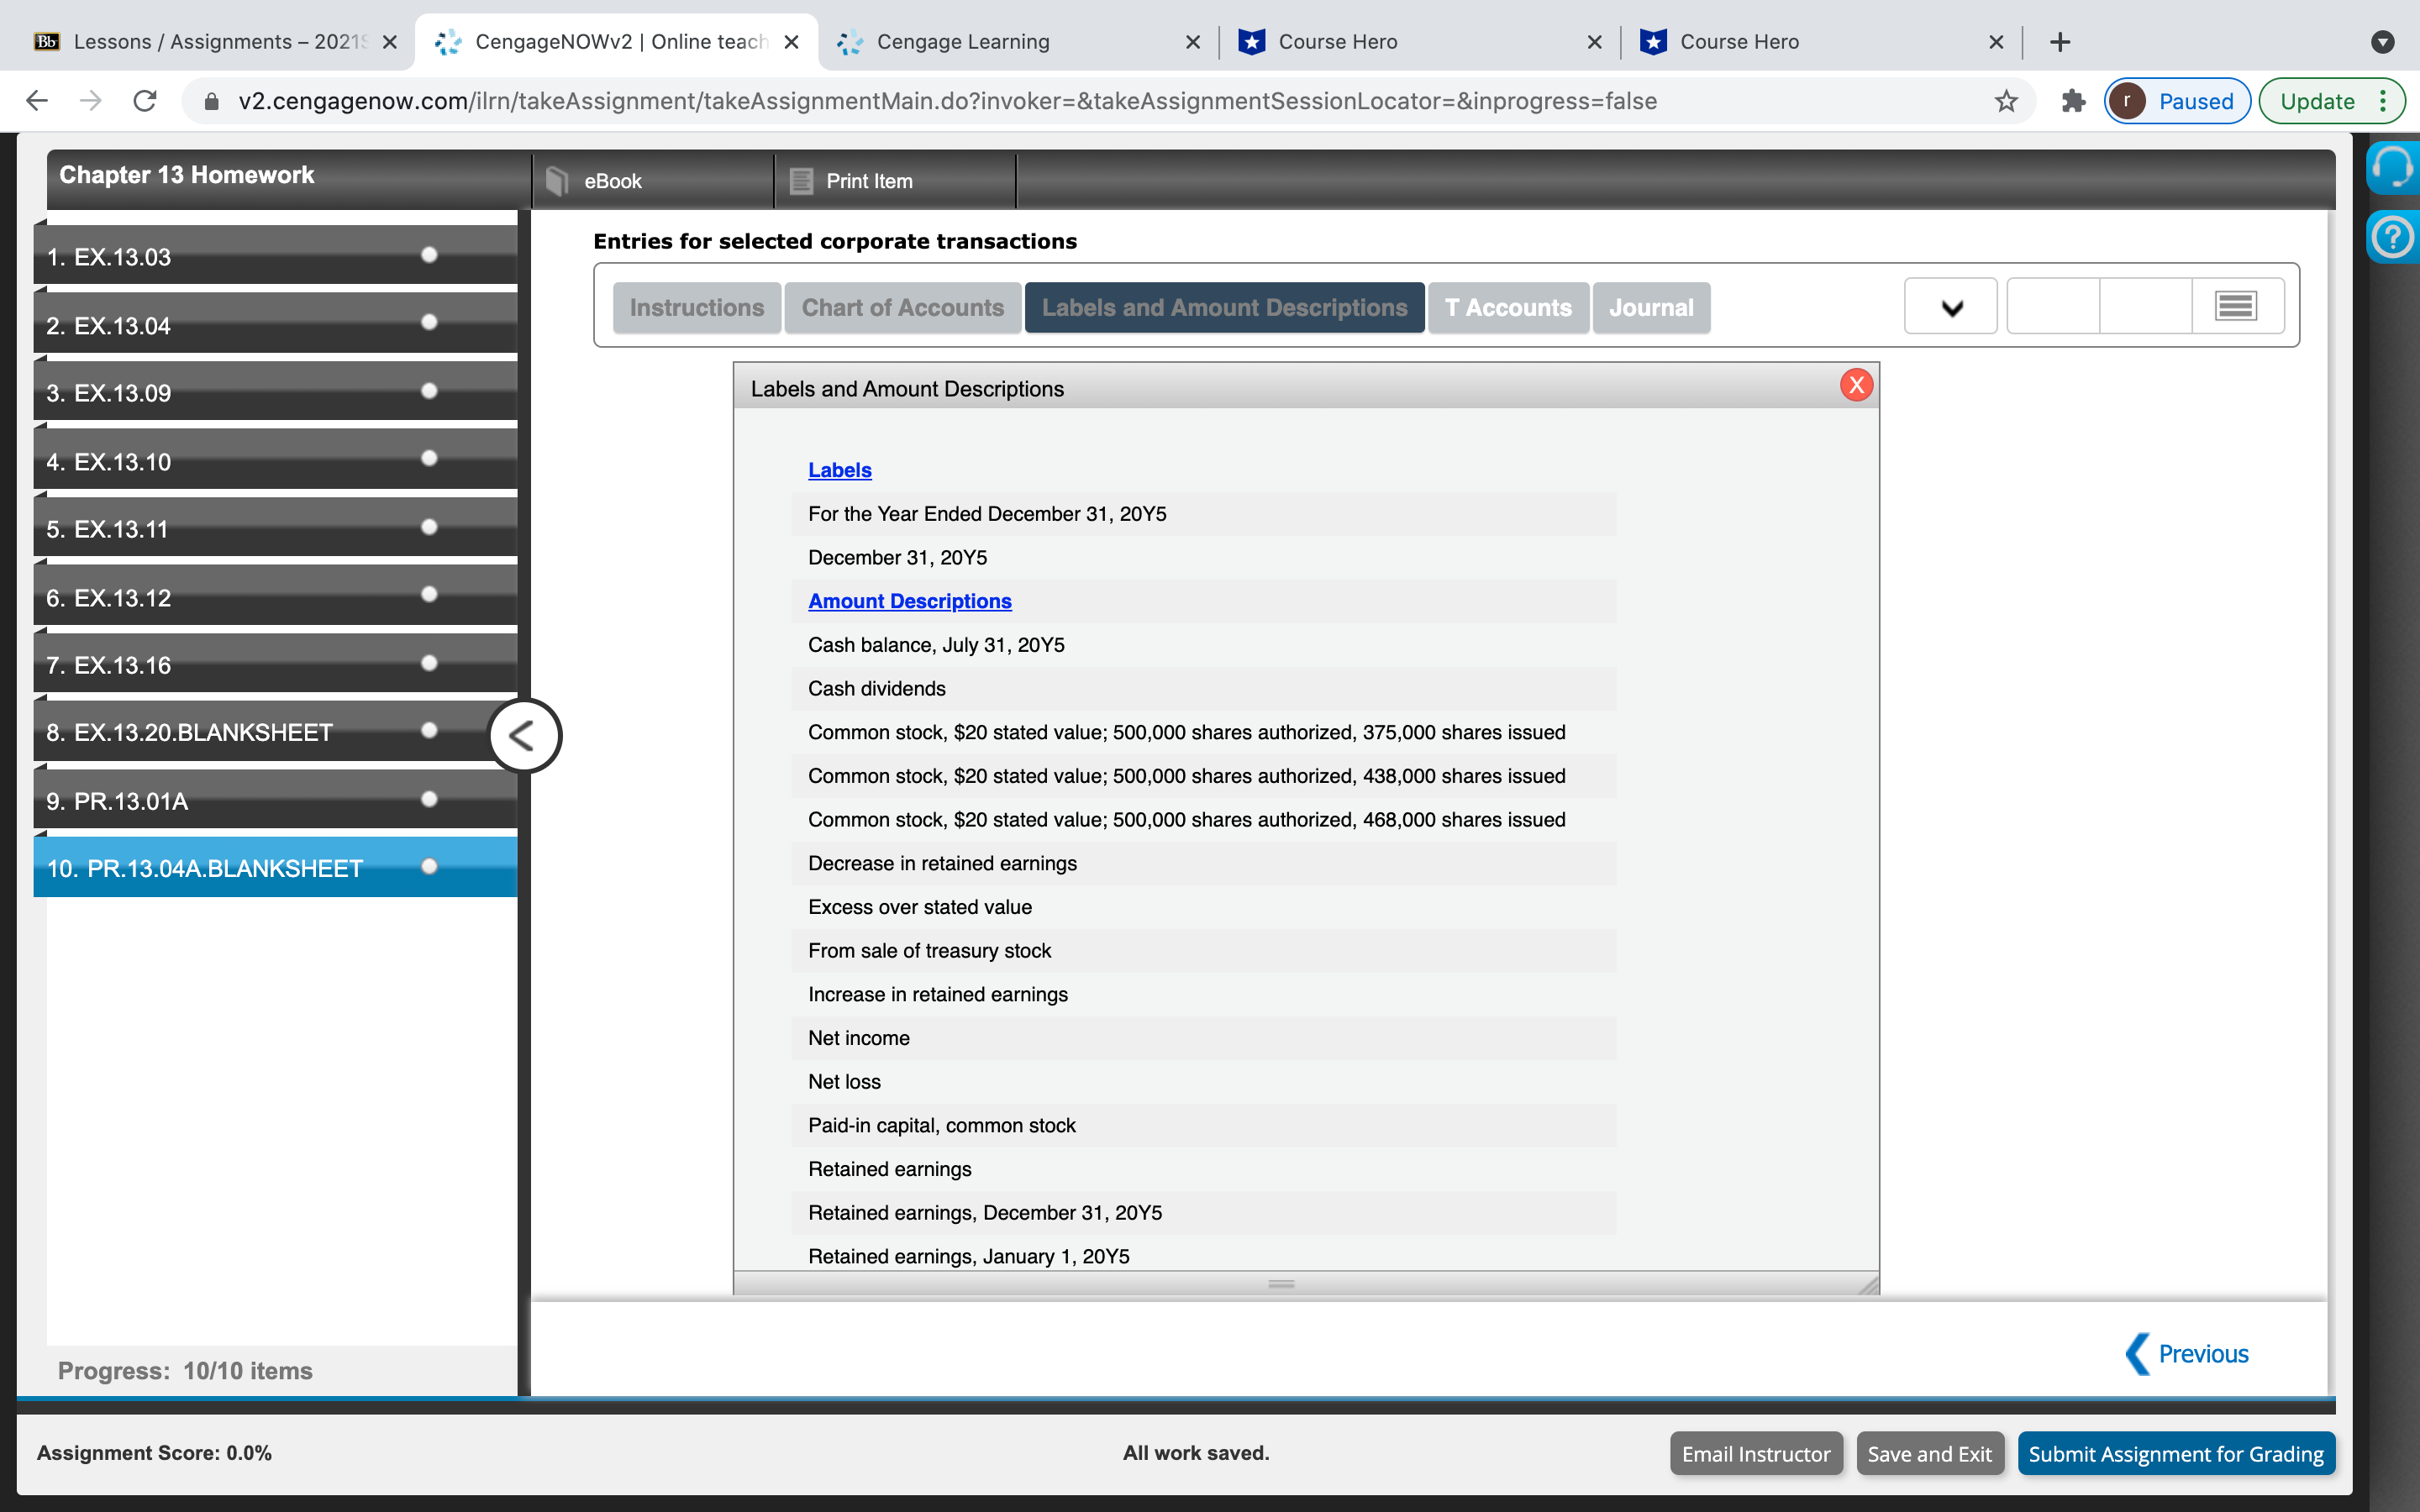This screenshot has width=2420, height=1512.
Task: Close the Labels and Amount Descriptions panel
Action: tap(1856, 385)
